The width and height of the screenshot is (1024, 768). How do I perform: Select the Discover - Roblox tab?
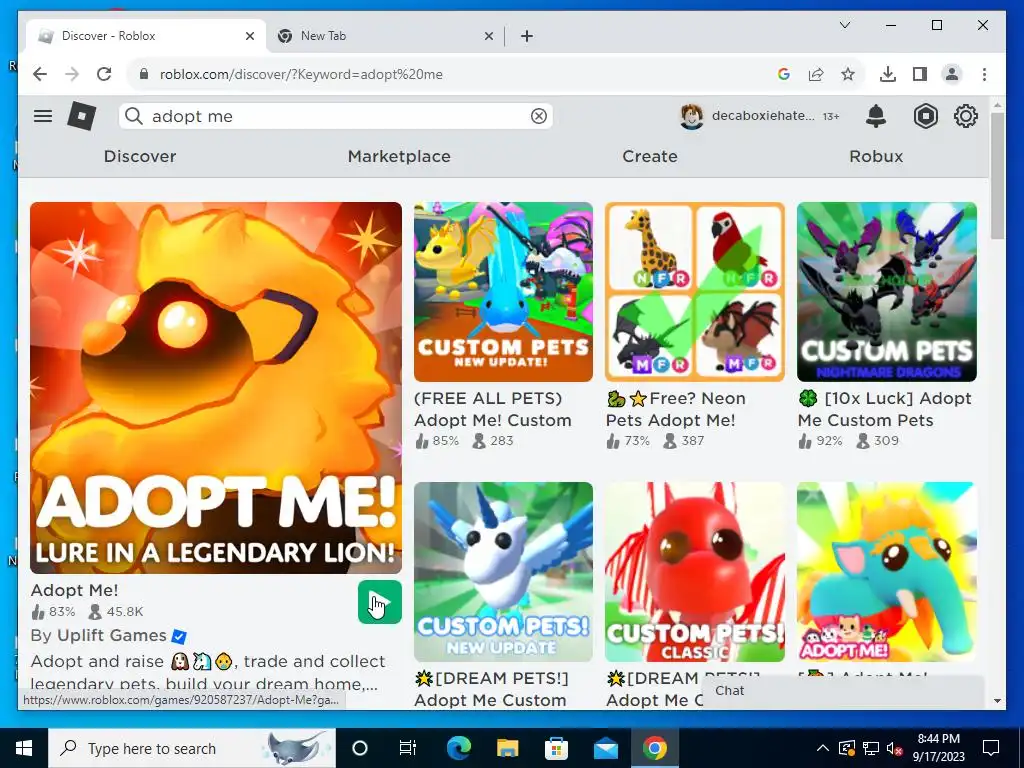147,36
